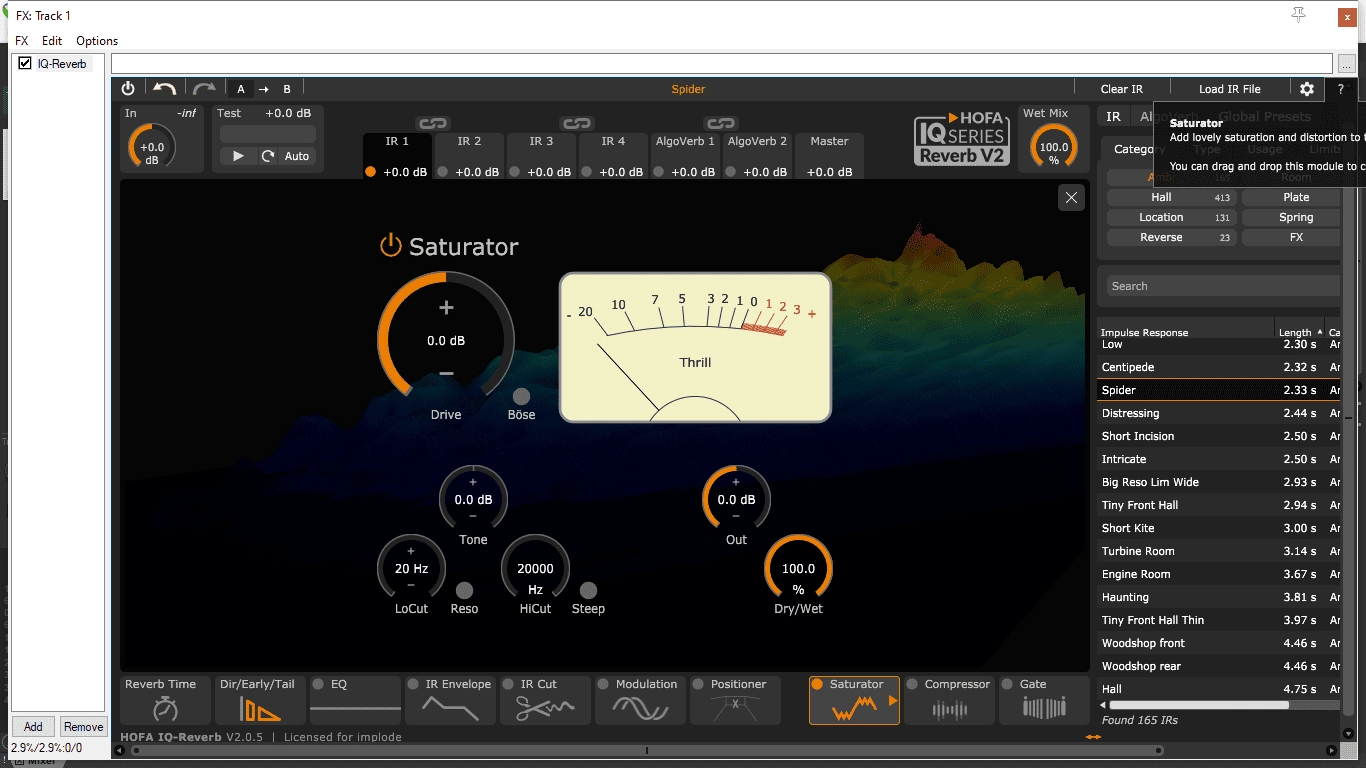Select the Master slot tab
Image resolution: width=1366 pixels, height=768 pixels.
coord(829,156)
